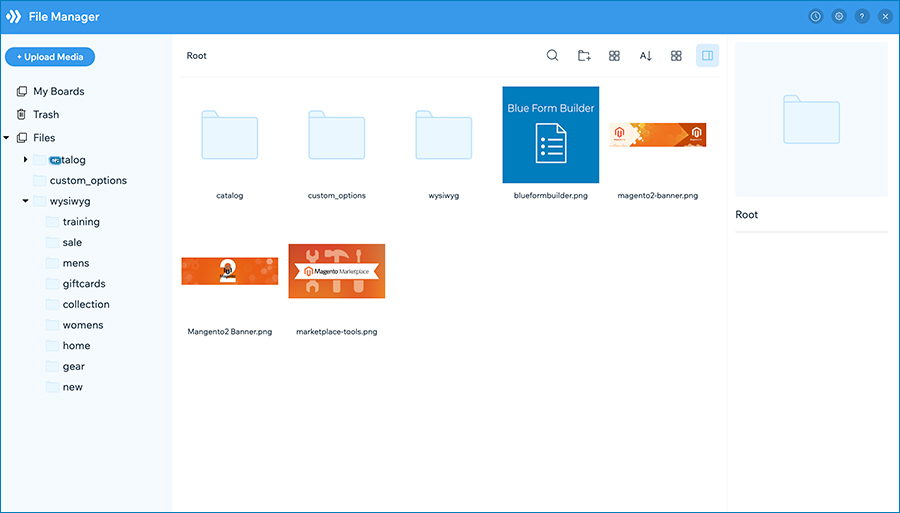Select the marketplace-tools.png thumbnail
Viewport: 900px width, 513px height.
[336, 271]
